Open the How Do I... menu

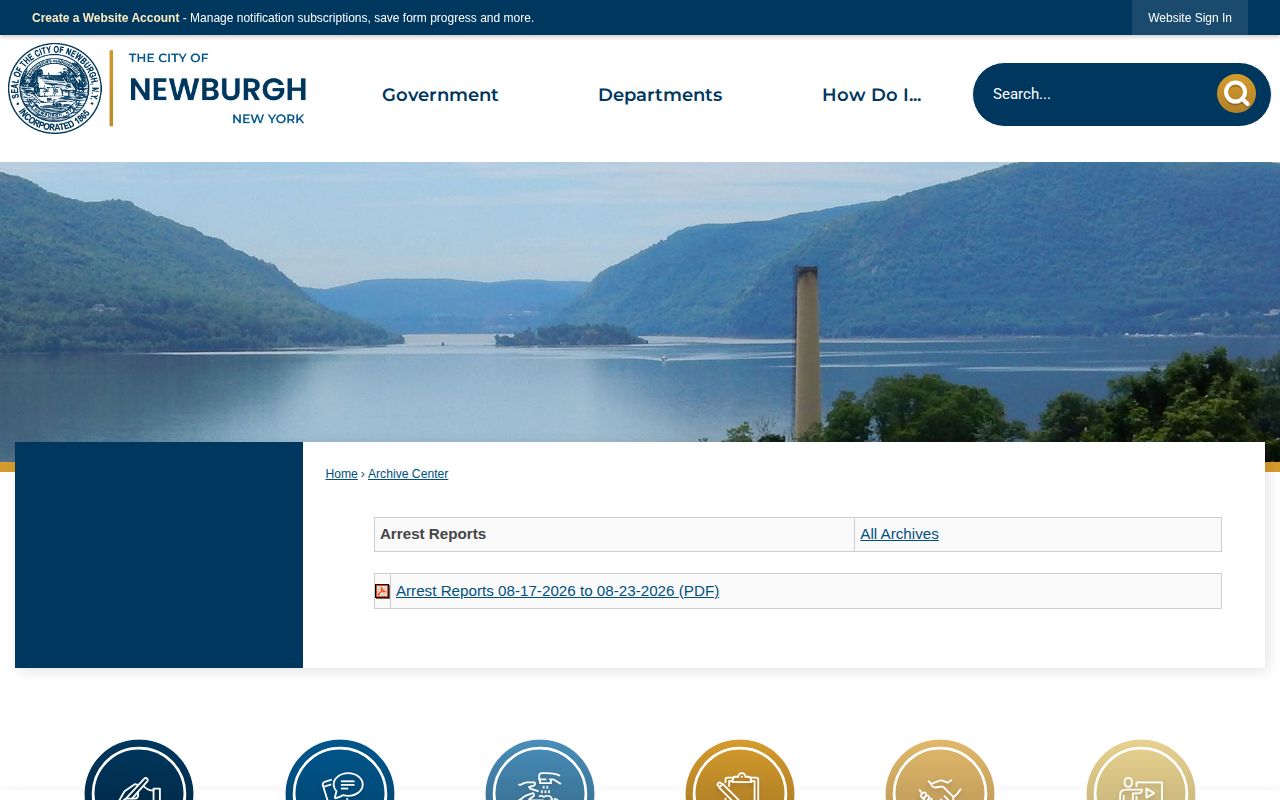(871, 95)
